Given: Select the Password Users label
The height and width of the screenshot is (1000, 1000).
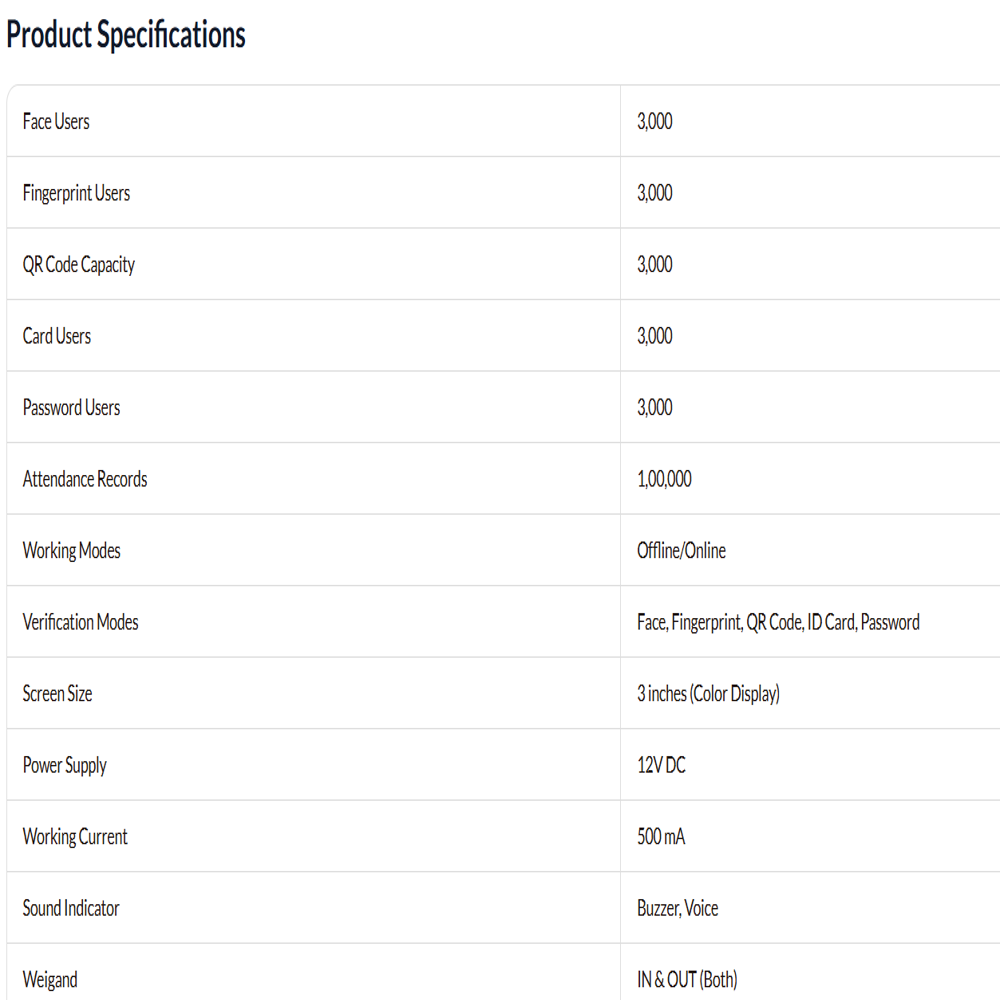Looking at the screenshot, I should 71,407.
